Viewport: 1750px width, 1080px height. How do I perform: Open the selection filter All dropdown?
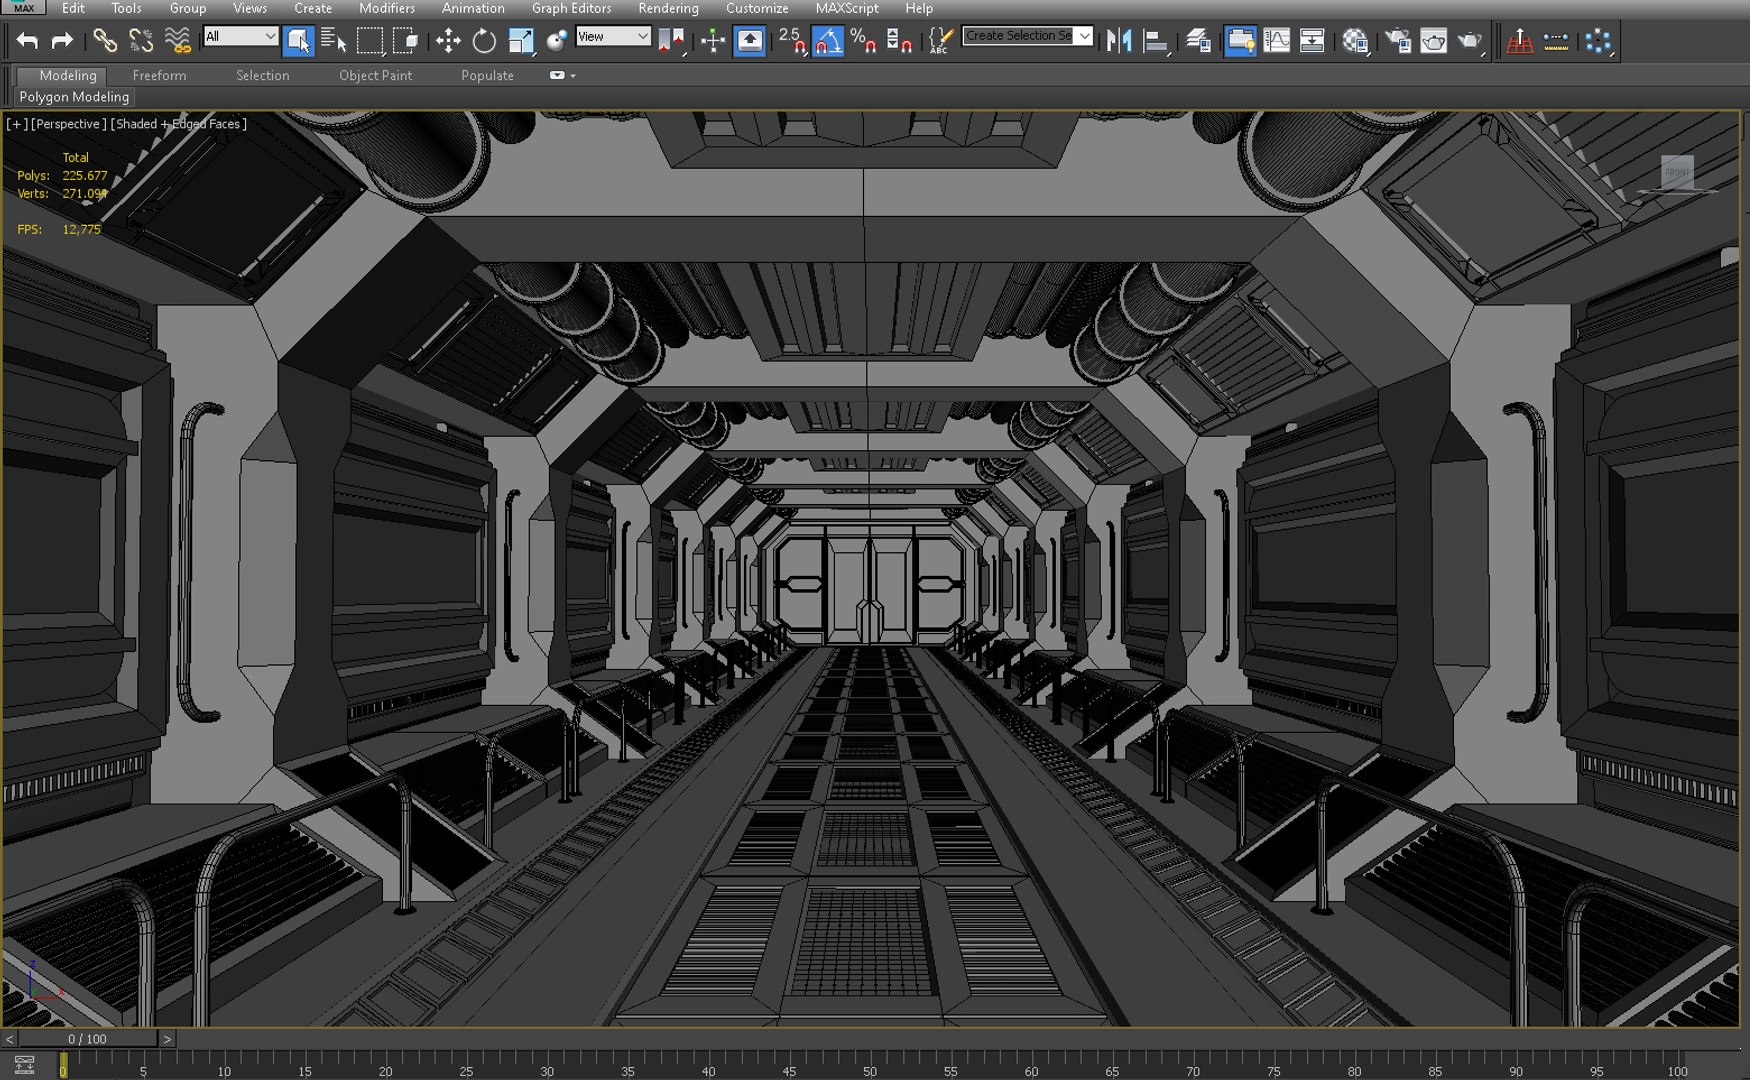point(240,37)
